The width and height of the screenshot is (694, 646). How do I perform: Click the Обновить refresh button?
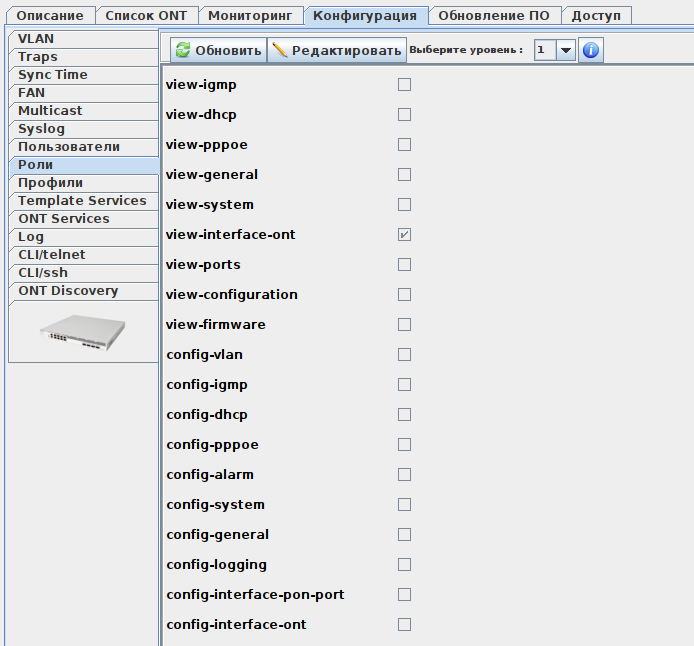(219, 50)
